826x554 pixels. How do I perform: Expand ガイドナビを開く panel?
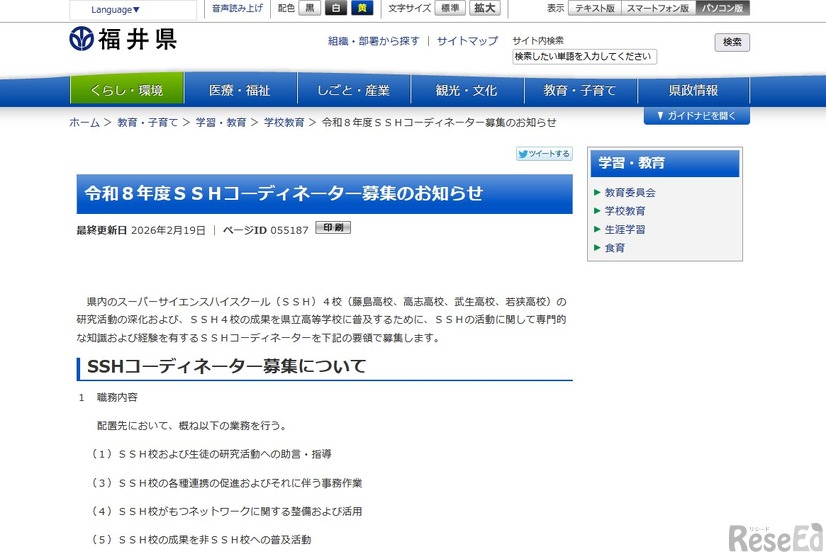tap(696, 116)
